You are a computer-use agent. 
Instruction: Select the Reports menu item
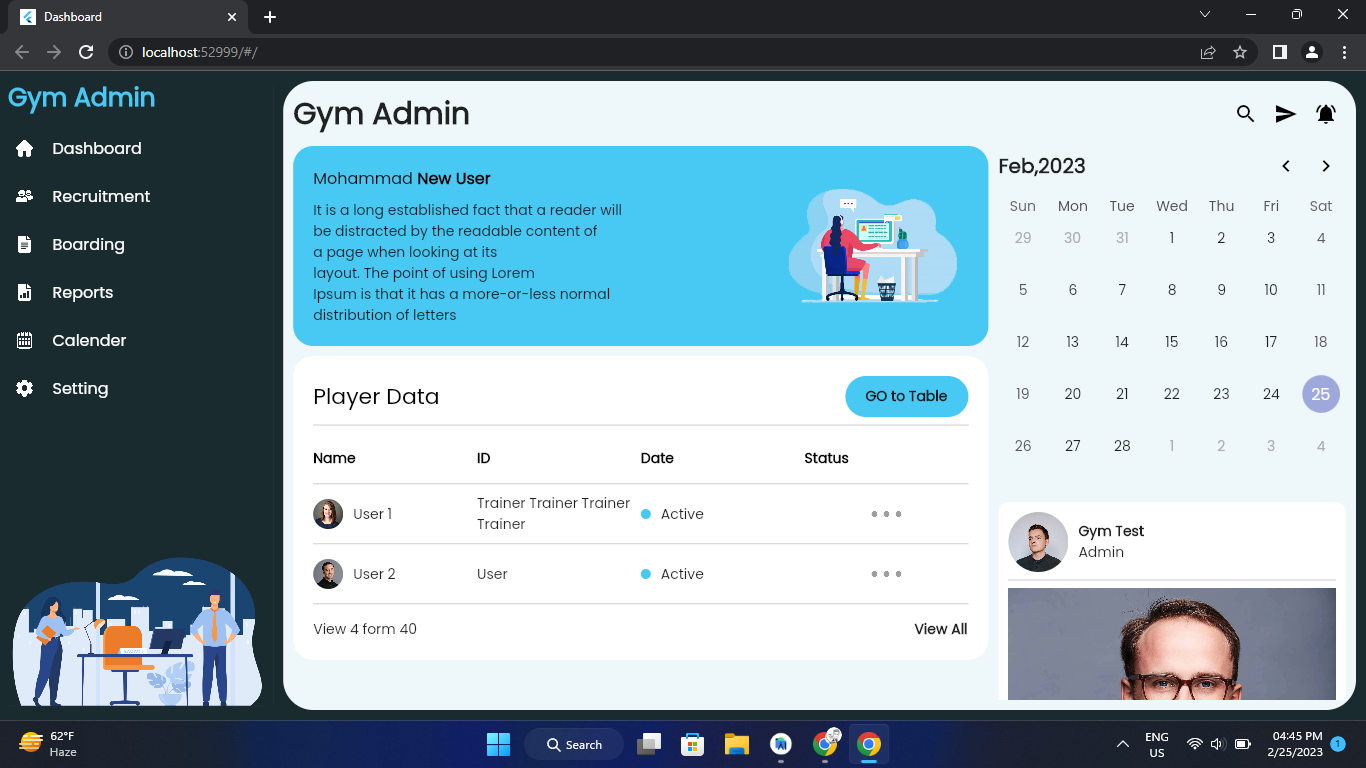tap(82, 292)
